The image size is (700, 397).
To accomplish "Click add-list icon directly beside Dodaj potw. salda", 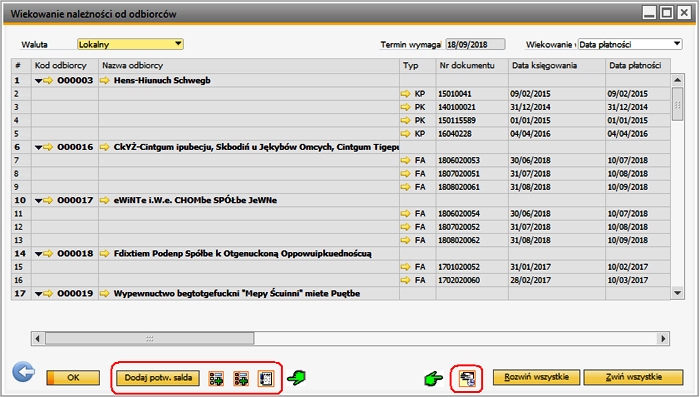I will point(216,378).
